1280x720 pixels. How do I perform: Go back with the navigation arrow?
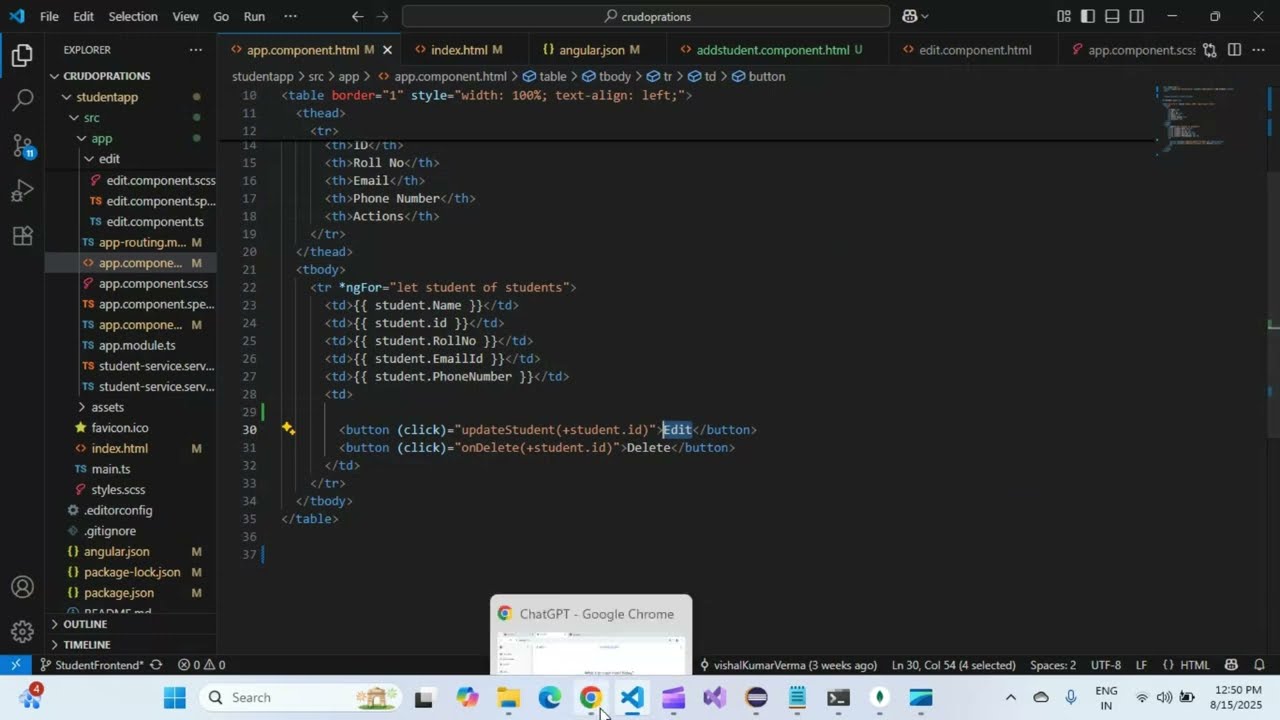point(357,16)
